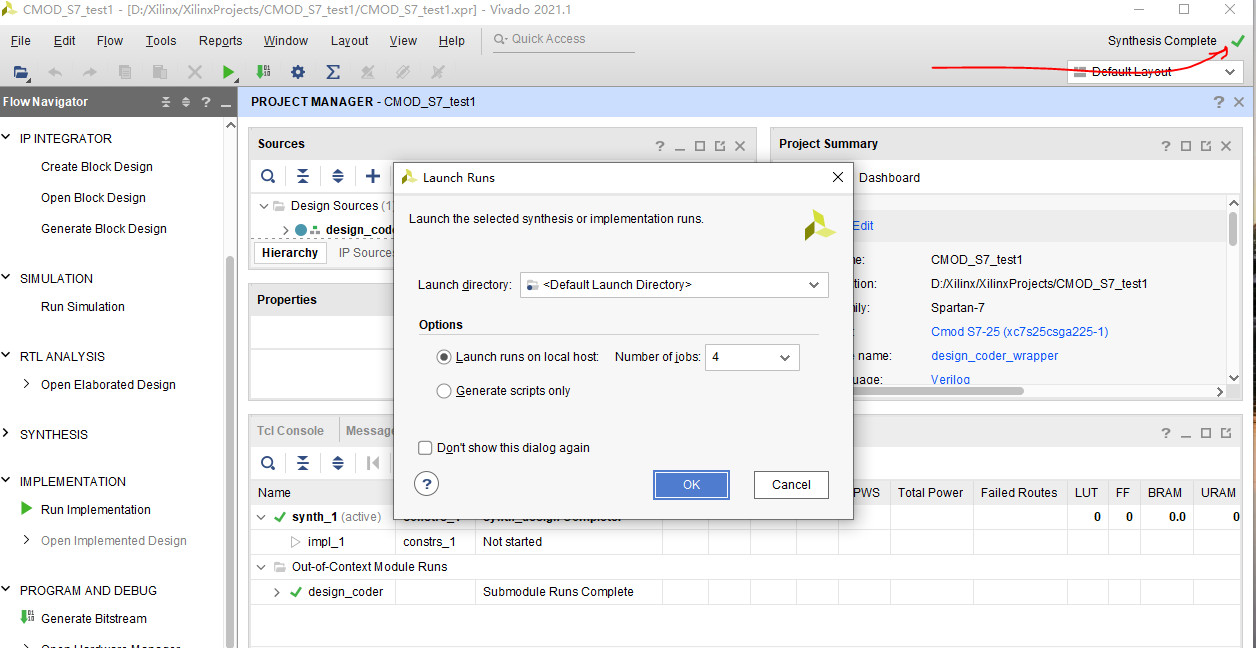Click Run Implementation in Flow Navigator
Image resolution: width=1256 pixels, height=648 pixels.
point(96,510)
